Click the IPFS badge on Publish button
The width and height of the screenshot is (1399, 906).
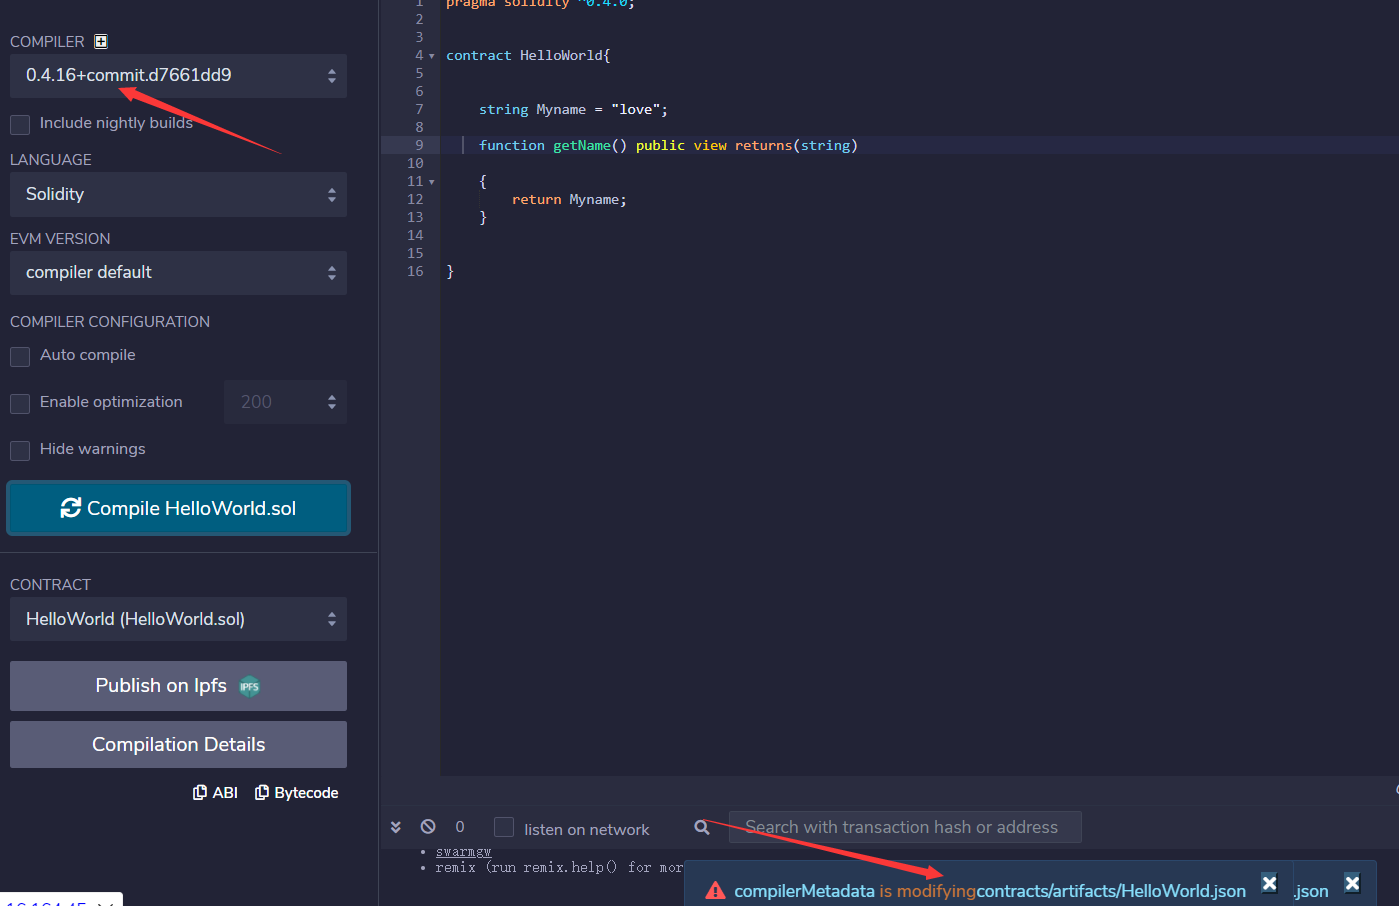[249, 686]
